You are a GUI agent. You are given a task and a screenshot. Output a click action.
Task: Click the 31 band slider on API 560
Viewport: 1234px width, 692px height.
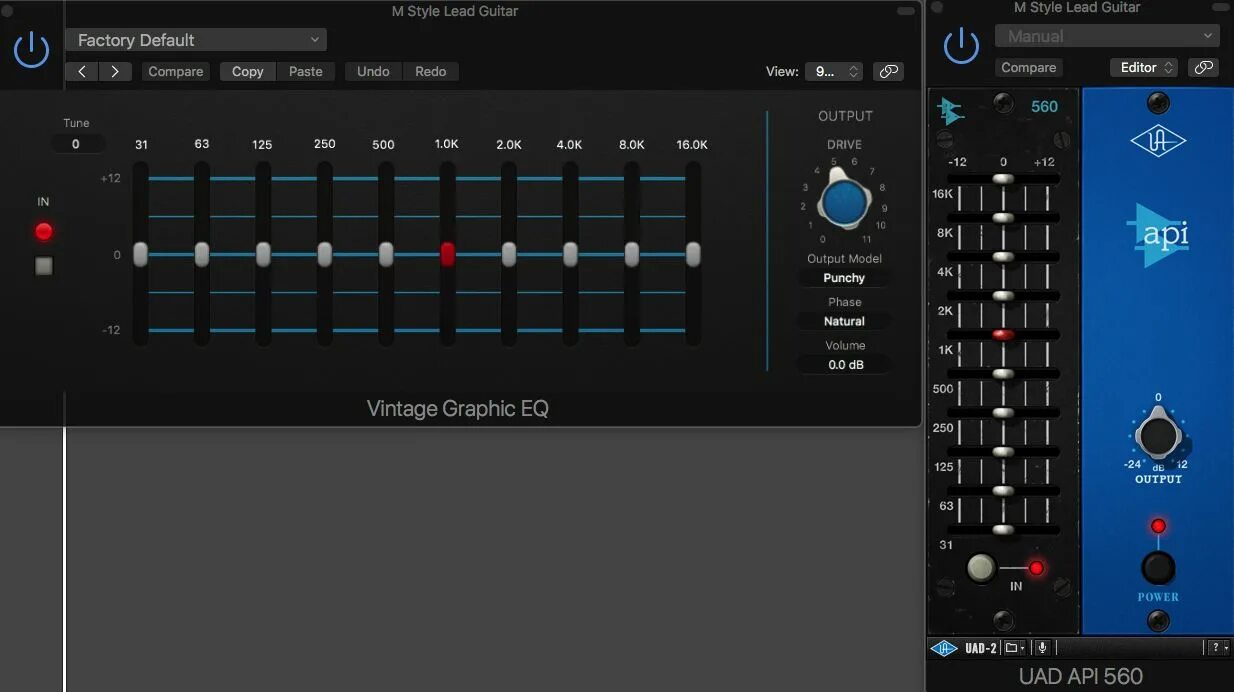tap(1003, 530)
